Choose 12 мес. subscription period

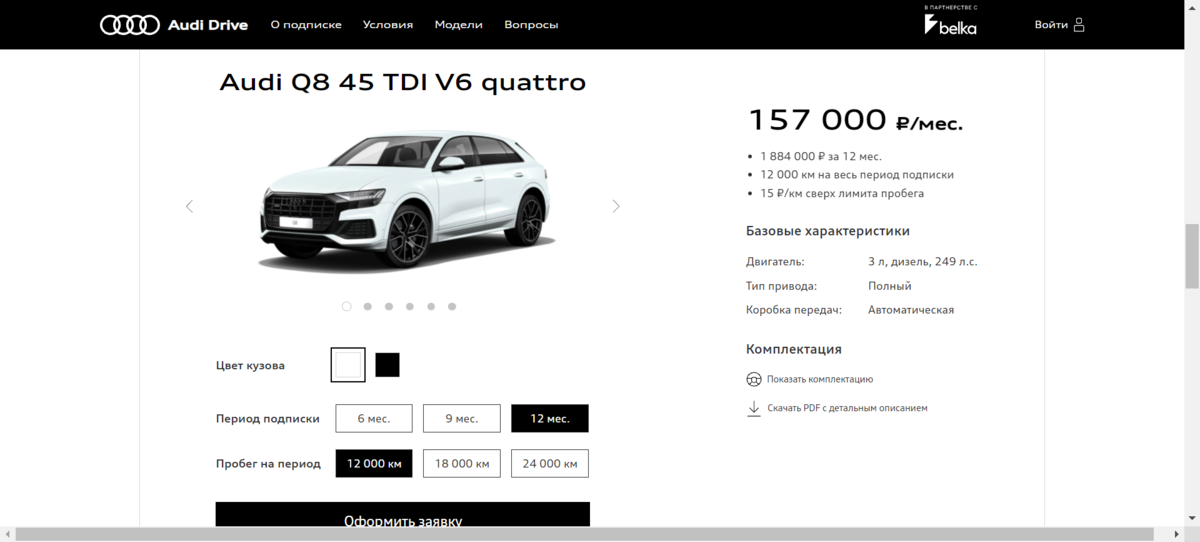click(x=550, y=418)
